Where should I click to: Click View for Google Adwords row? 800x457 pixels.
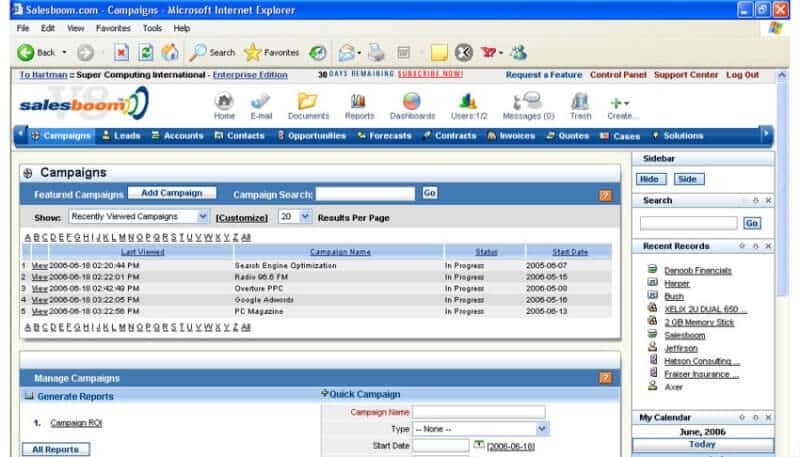39,300
